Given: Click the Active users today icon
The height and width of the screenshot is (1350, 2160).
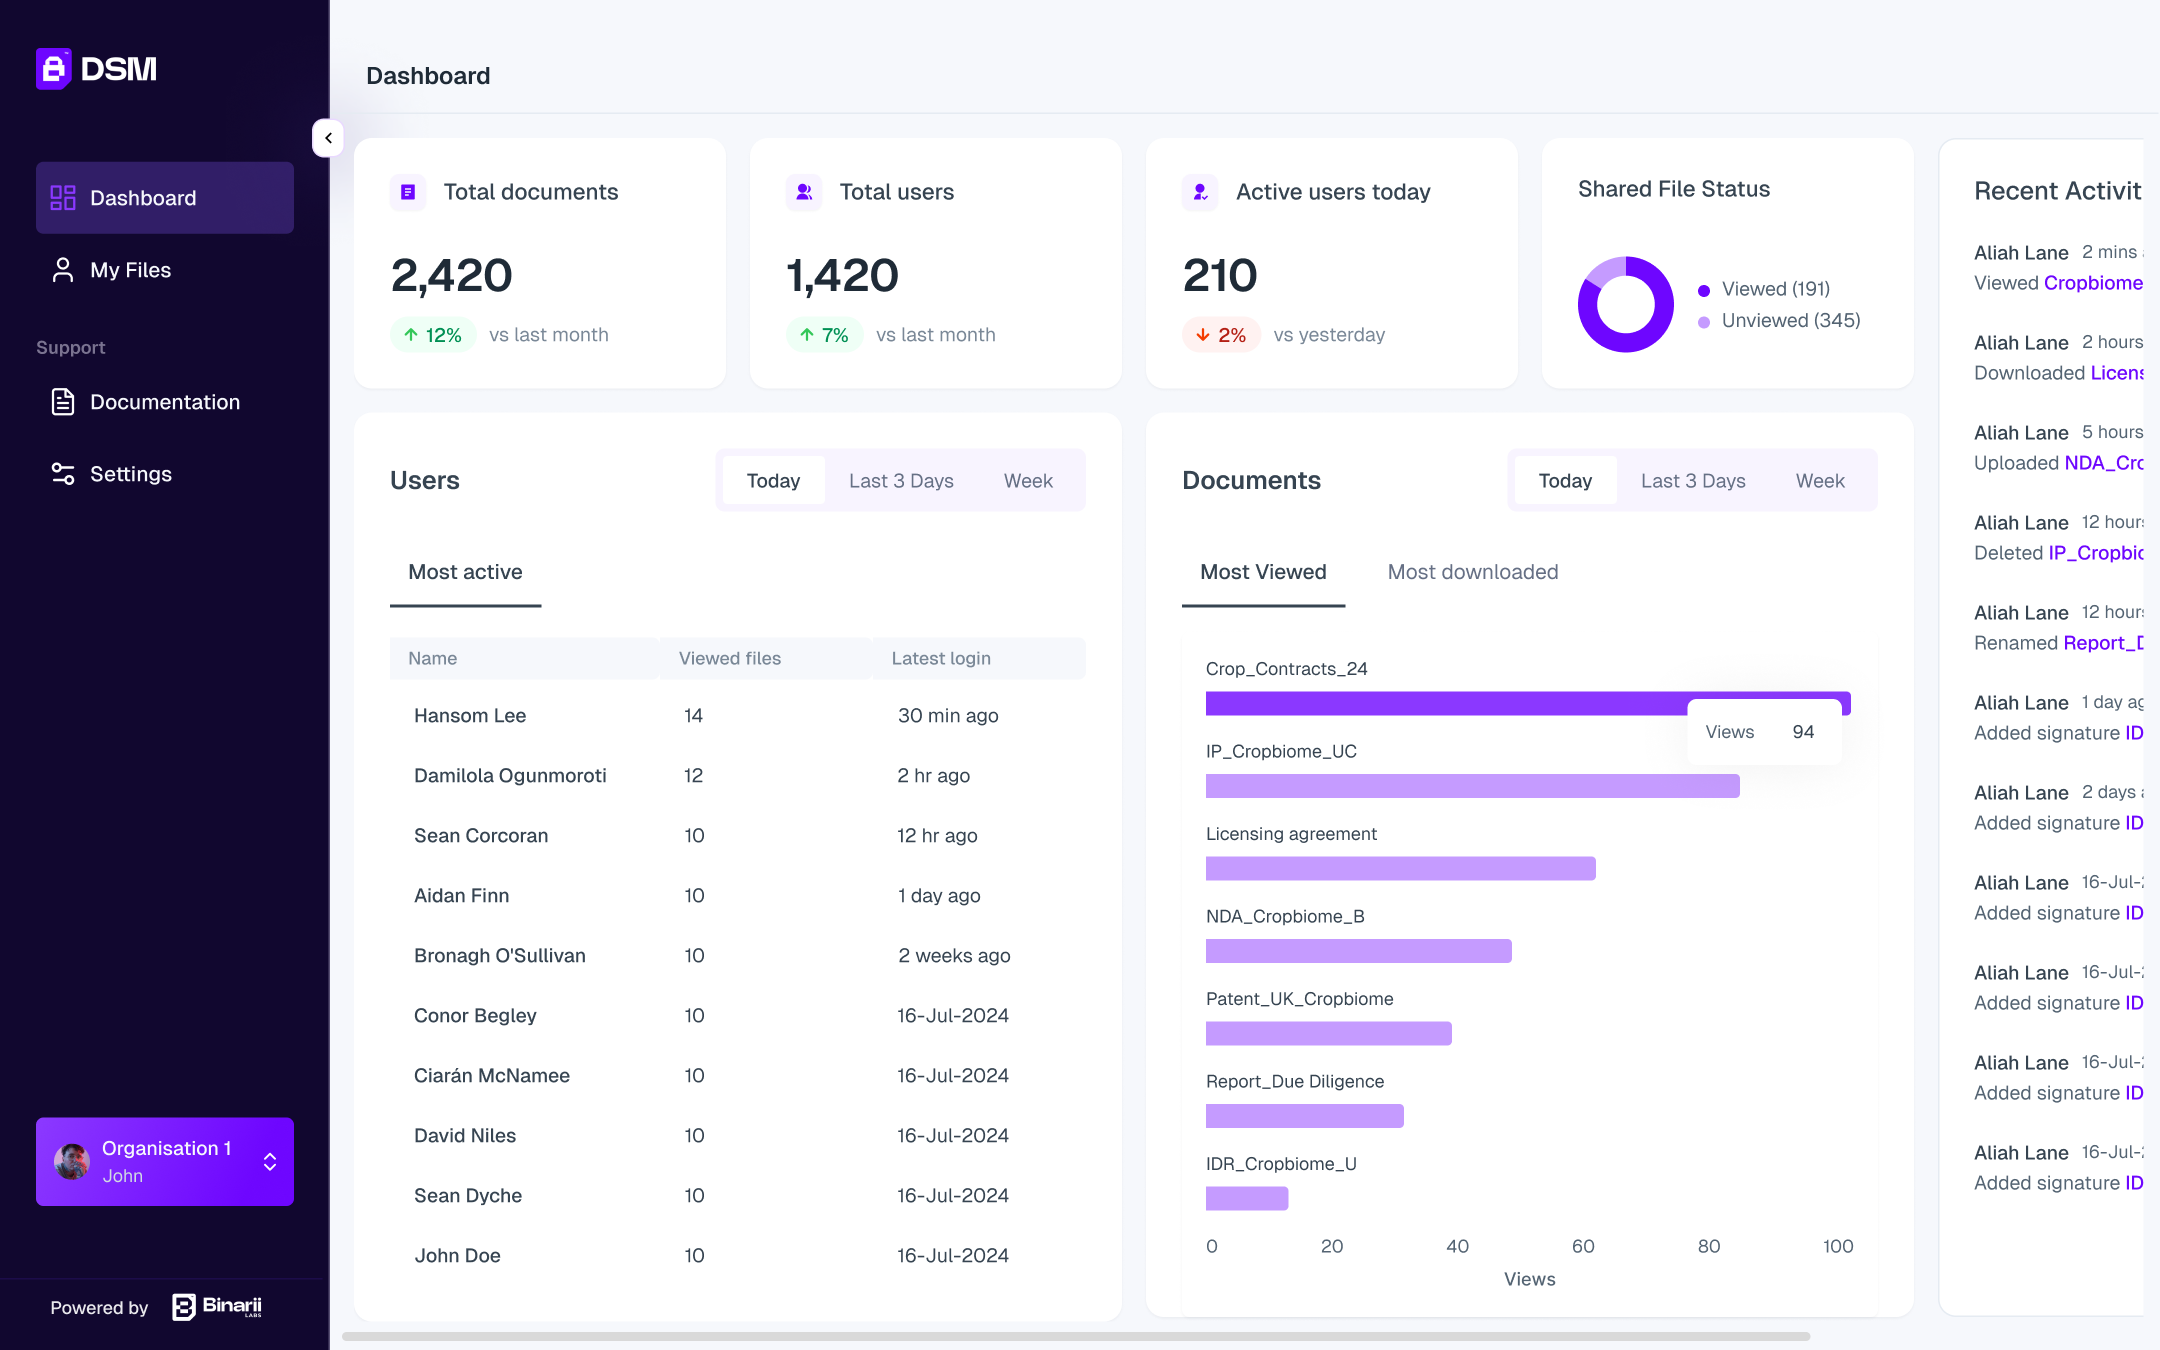Looking at the screenshot, I should [1200, 192].
